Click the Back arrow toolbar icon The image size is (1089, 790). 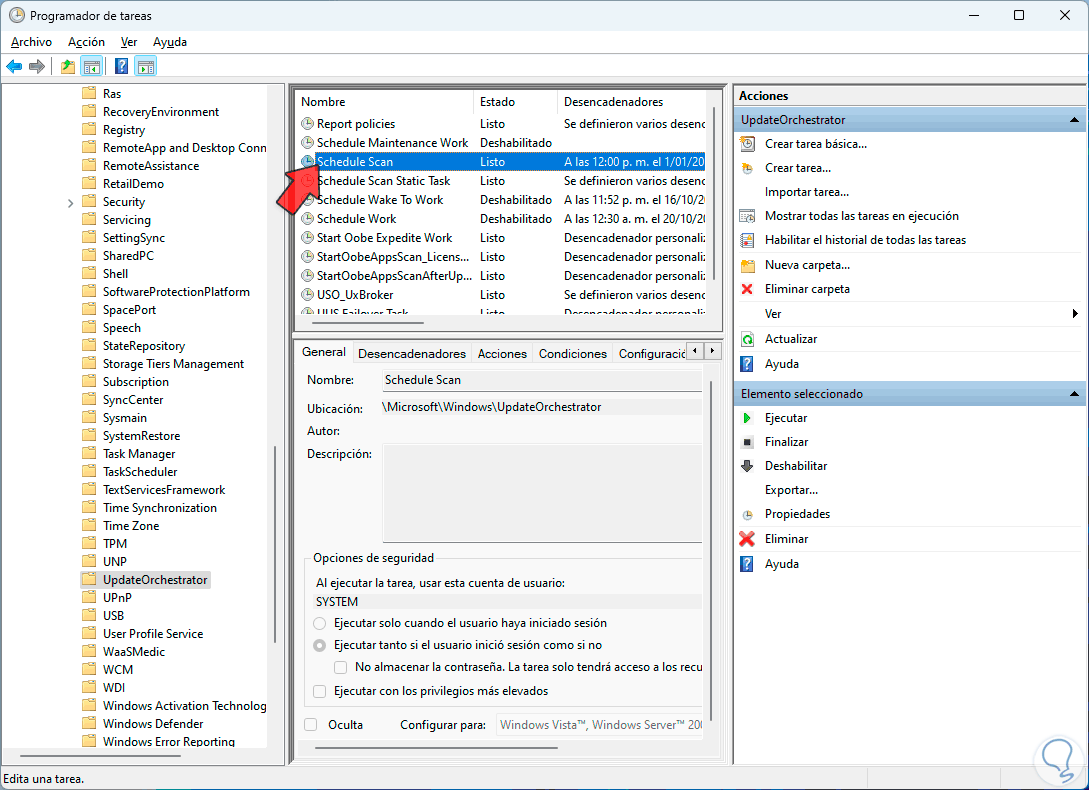tap(14, 67)
